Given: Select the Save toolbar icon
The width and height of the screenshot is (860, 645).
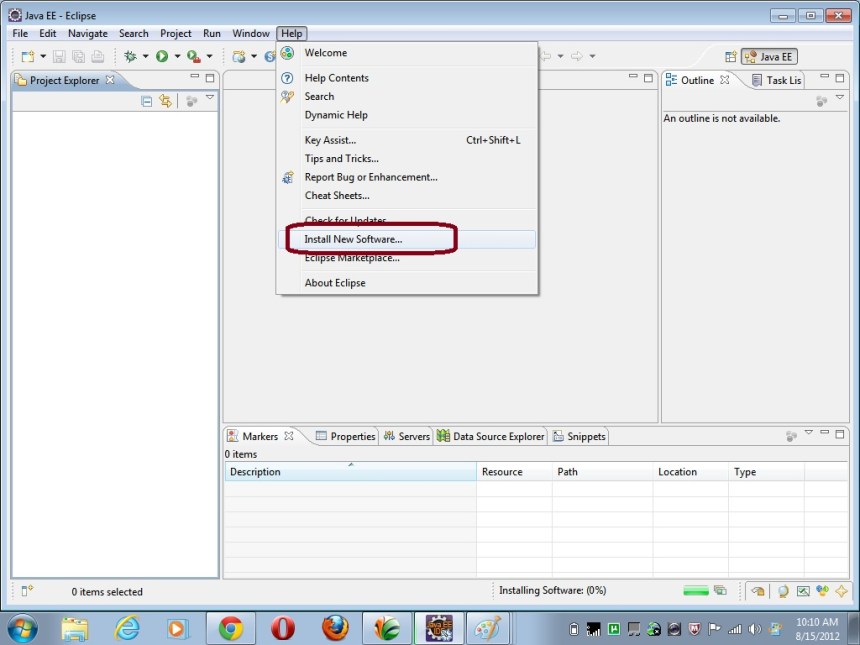Looking at the screenshot, I should tap(60, 56).
